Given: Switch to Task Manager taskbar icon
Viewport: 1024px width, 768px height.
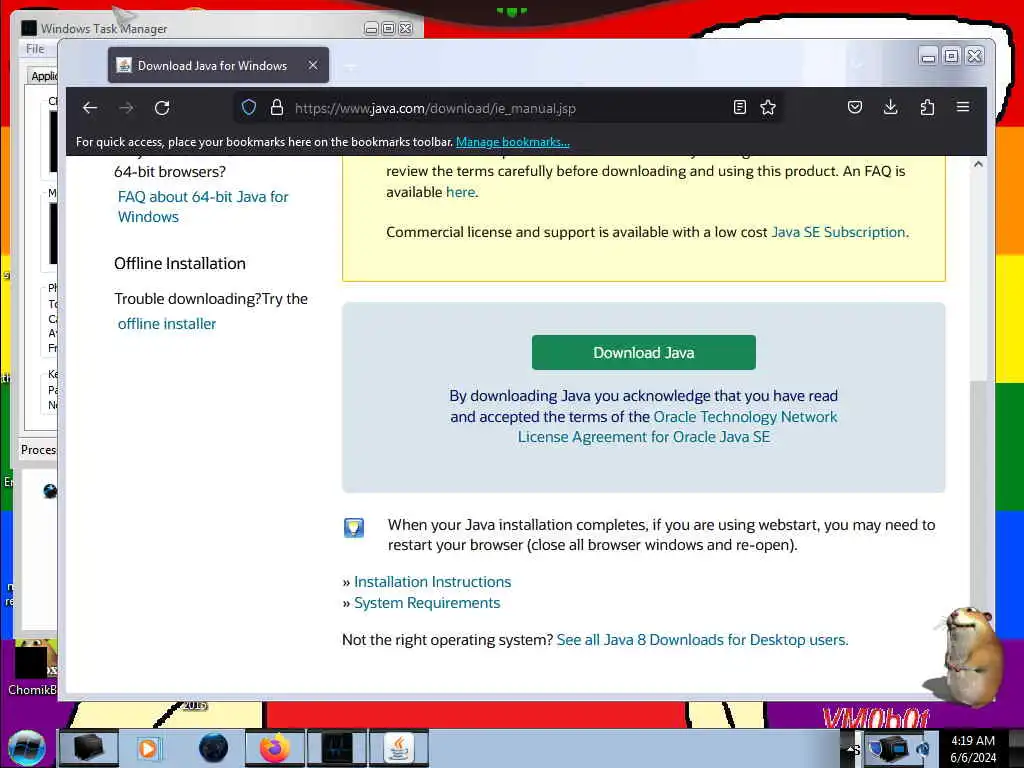Looking at the screenshot, I should [x=336, y=748].
